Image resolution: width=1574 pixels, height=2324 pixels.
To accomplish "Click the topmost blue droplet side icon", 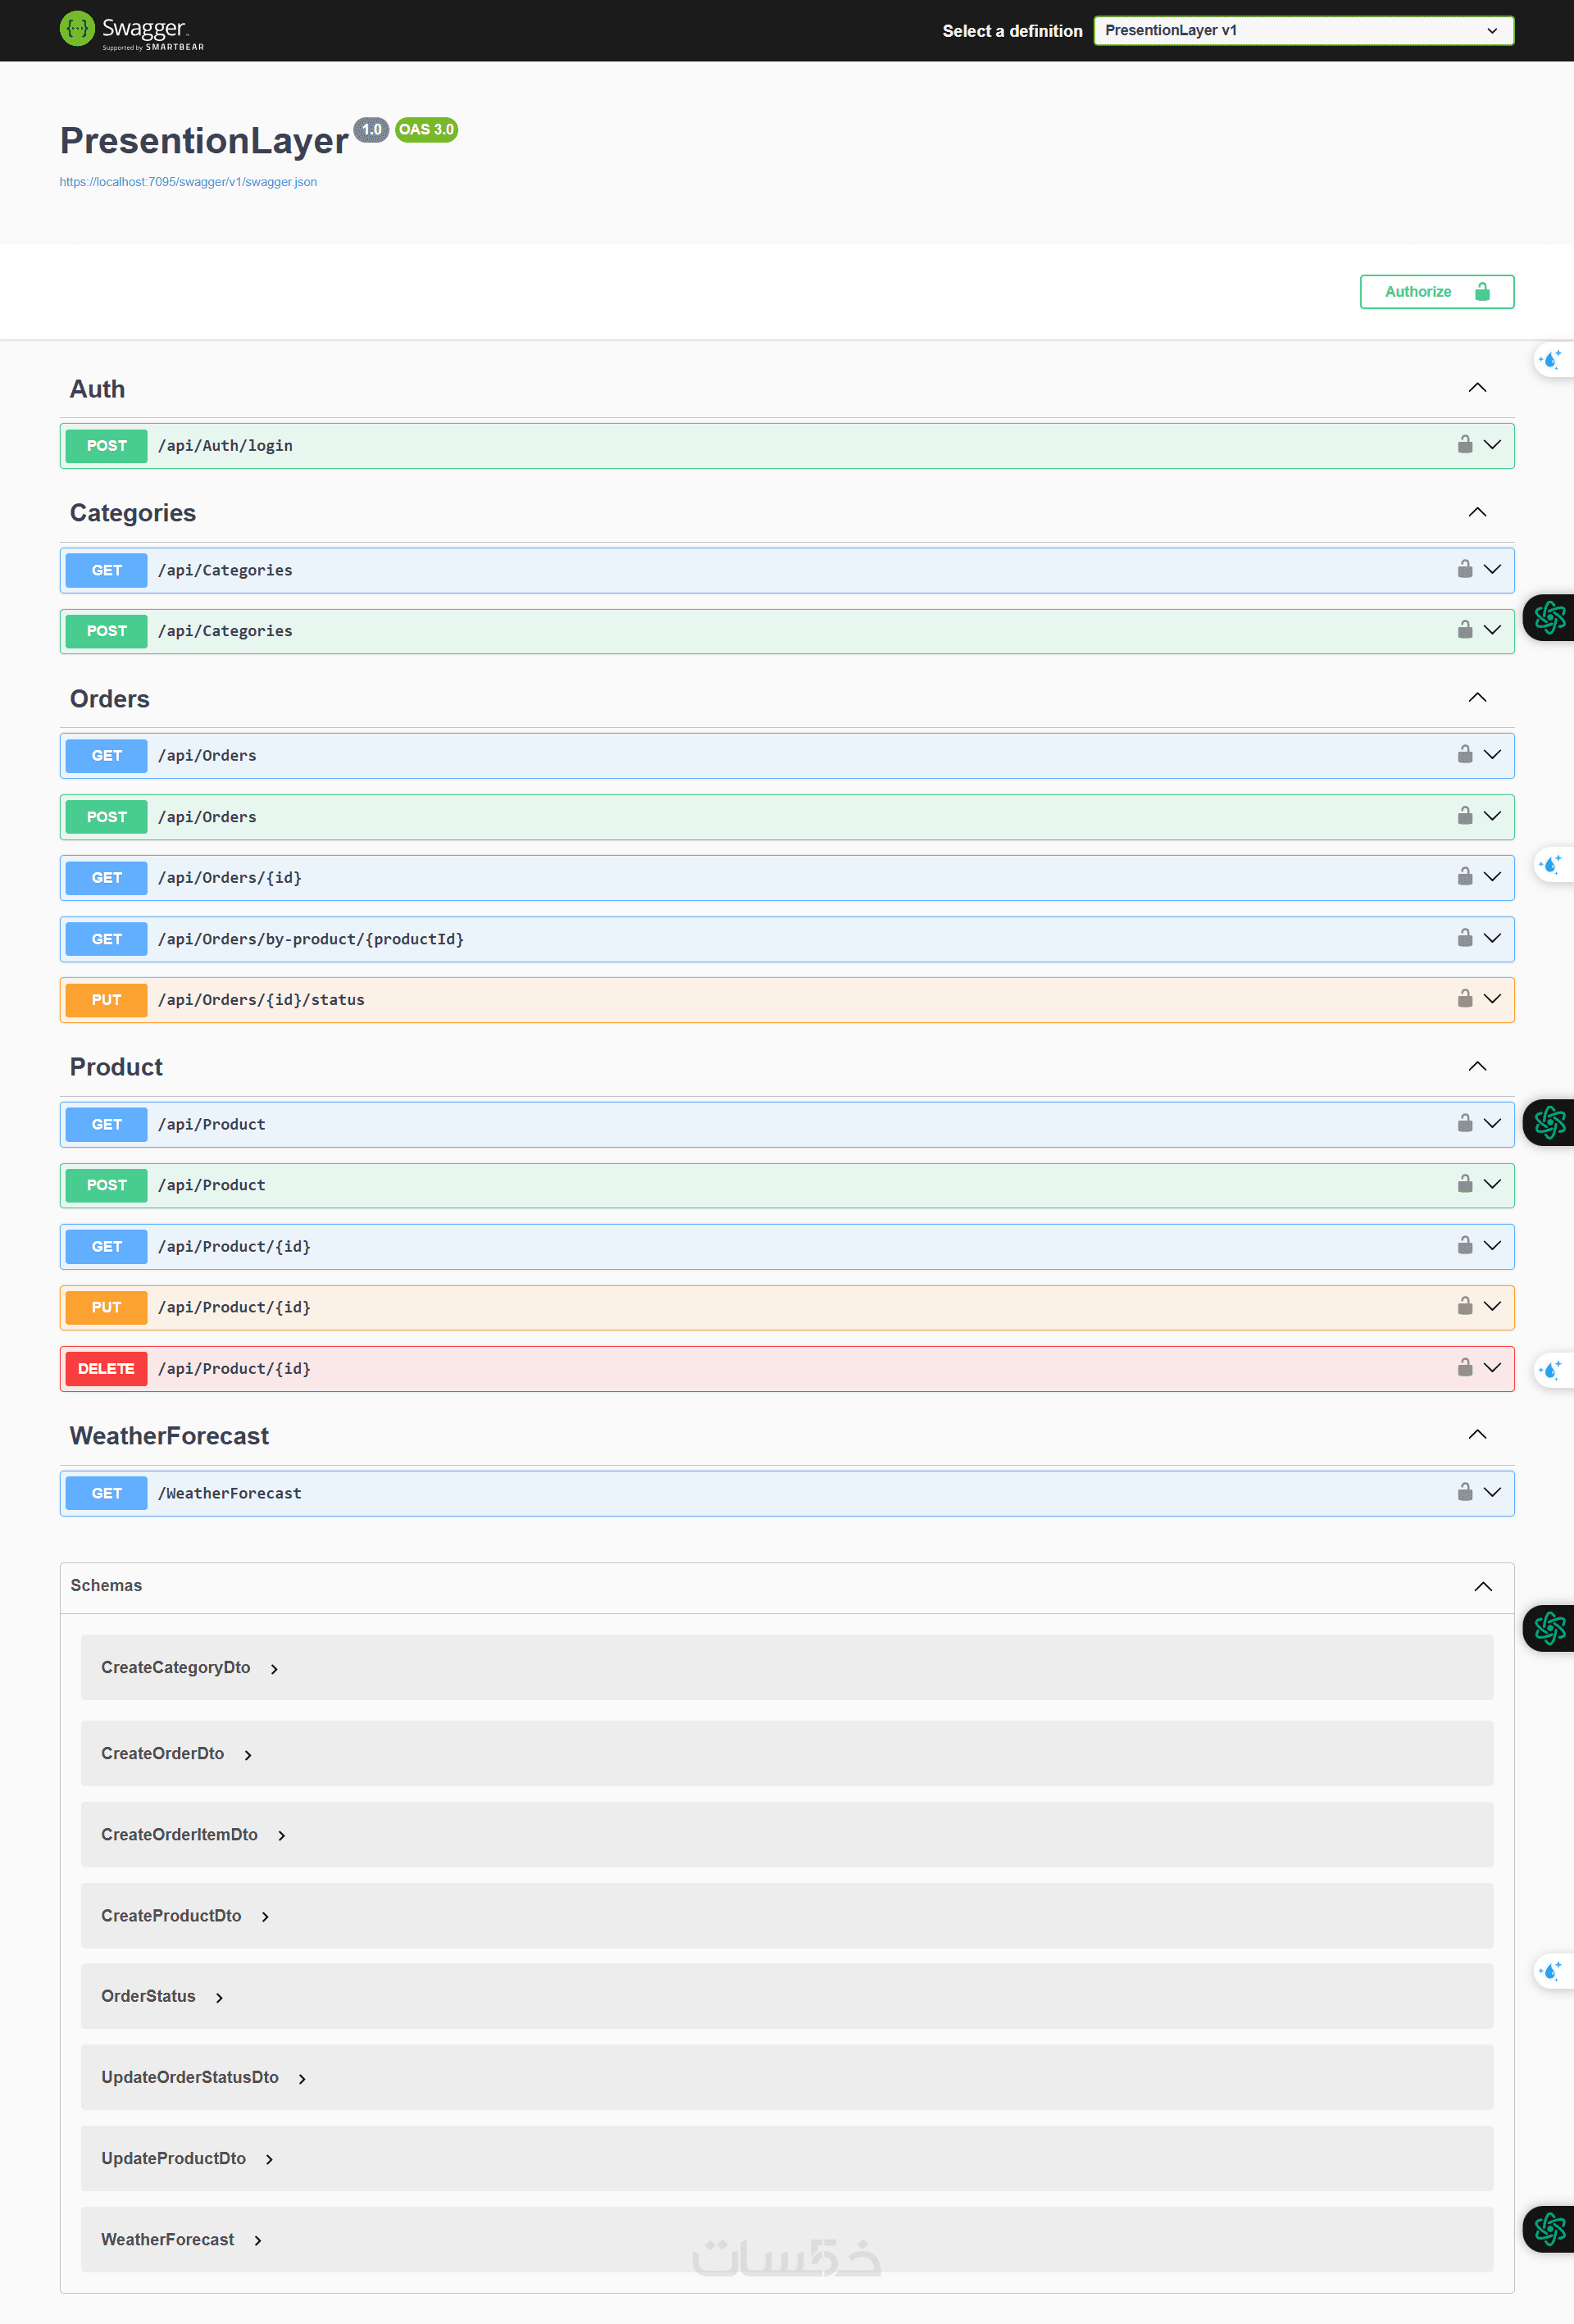I will click(1551, 360).
